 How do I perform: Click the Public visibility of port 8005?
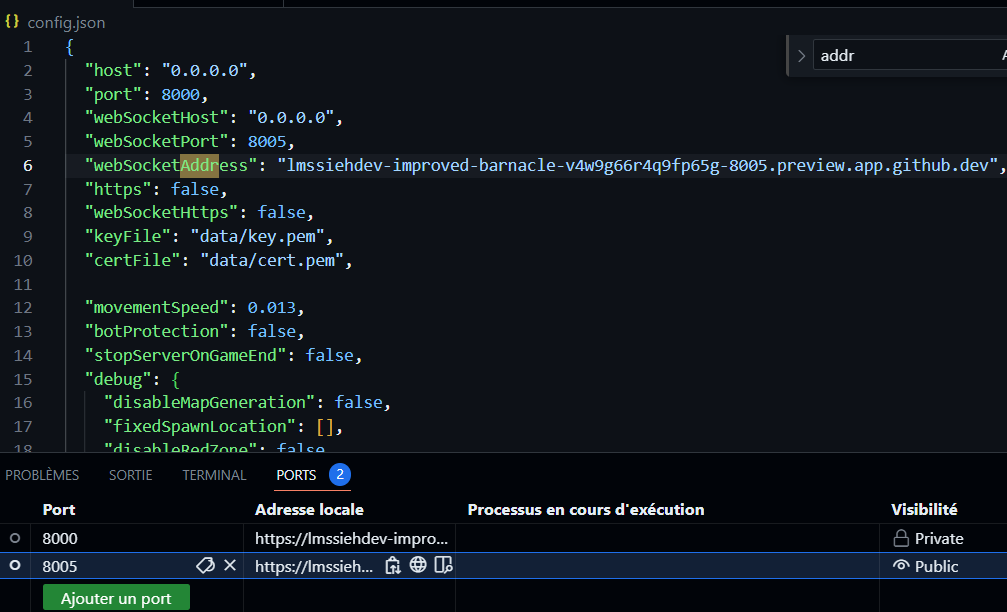[x=925, y=566]
